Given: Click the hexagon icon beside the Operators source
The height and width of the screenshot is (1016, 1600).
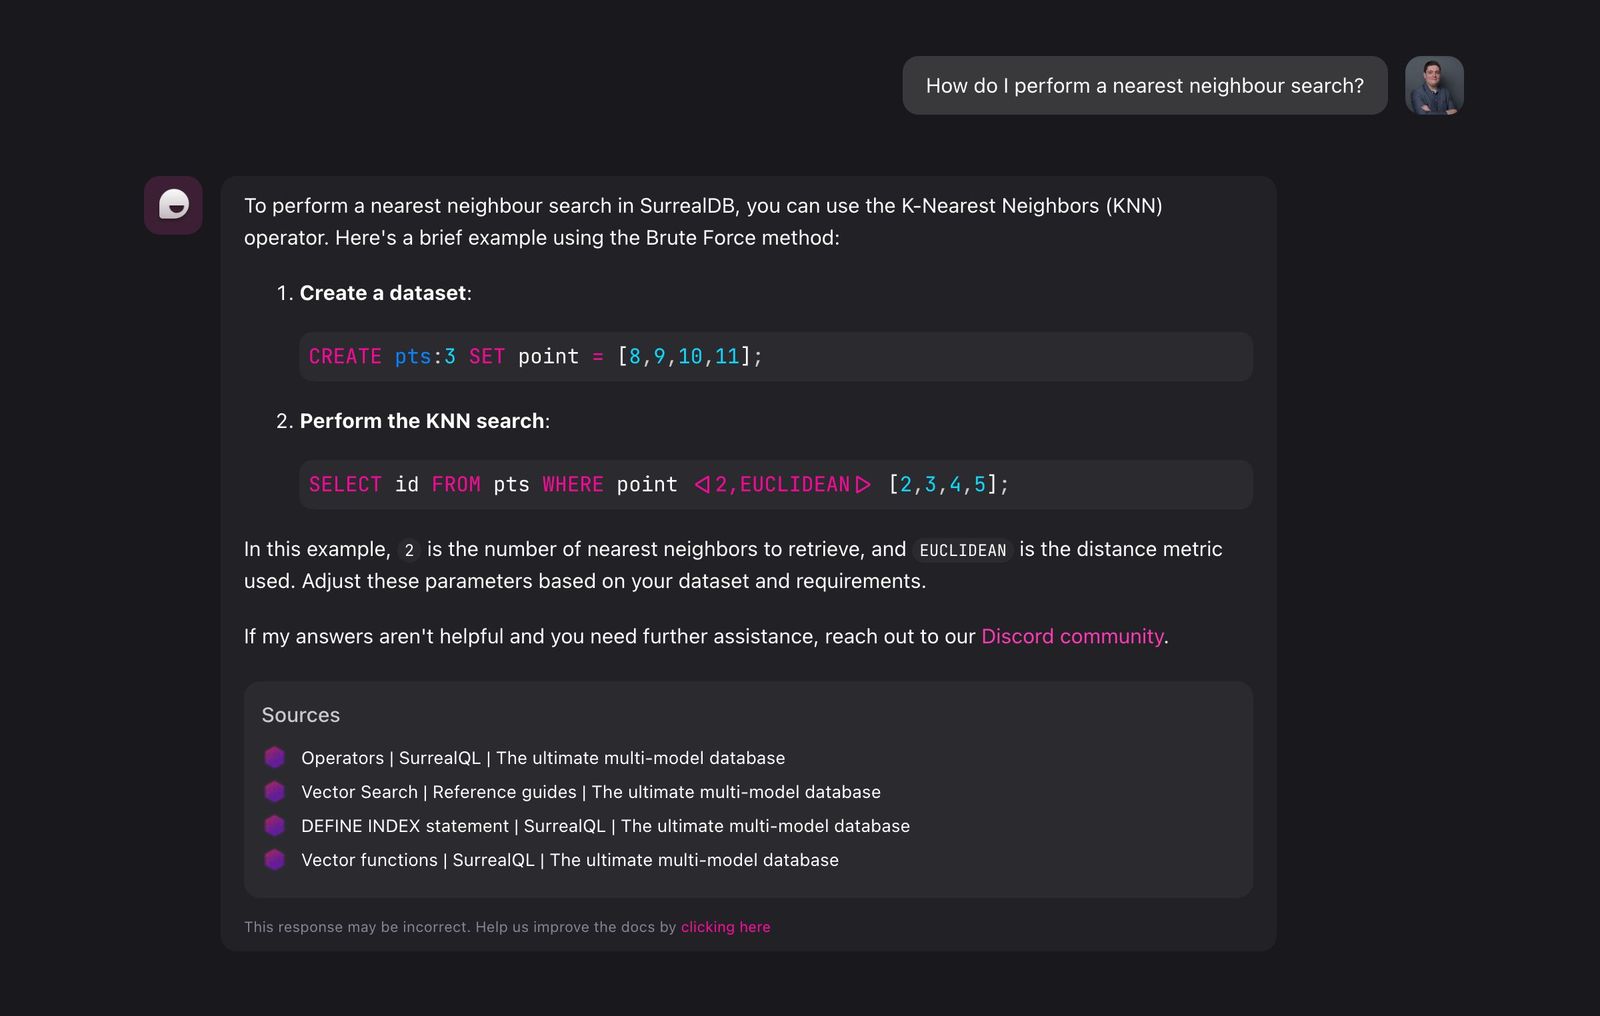Looking at the screenshot, I should [274, 757].
